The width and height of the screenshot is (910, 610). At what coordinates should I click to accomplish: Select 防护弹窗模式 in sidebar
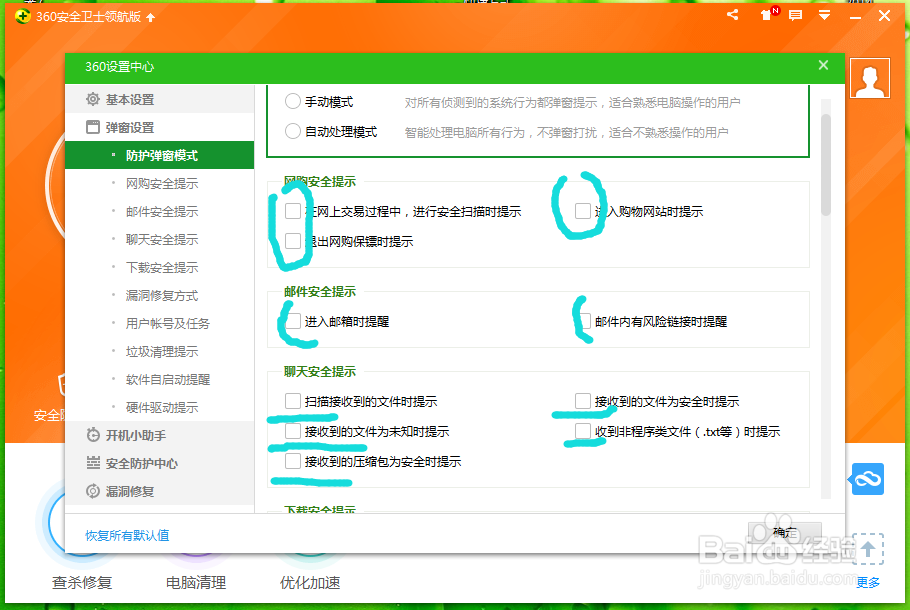pyautogui.click(x=160, y=155)
